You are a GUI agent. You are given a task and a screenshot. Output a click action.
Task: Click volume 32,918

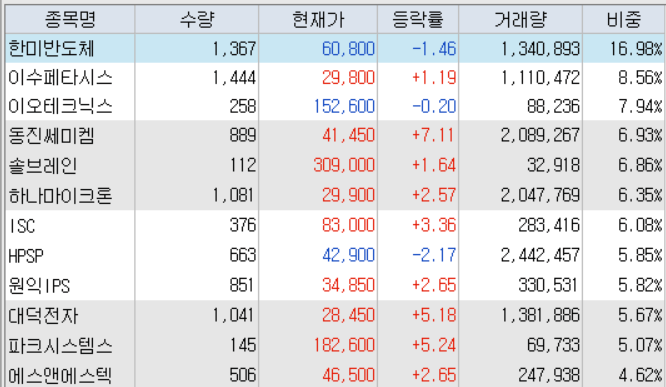(553, 165)
